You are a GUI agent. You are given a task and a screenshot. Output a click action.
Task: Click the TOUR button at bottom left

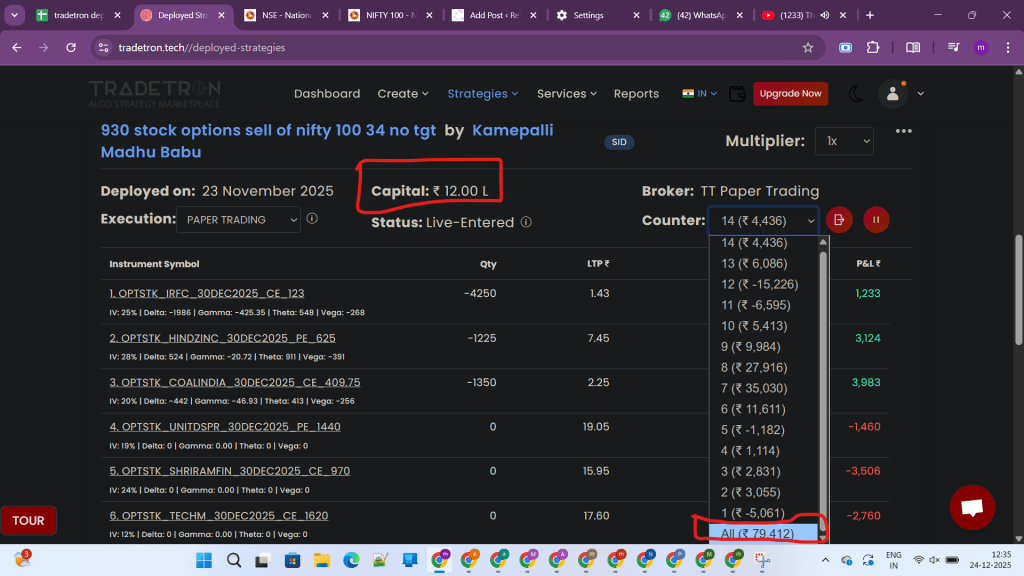[28, 520]
